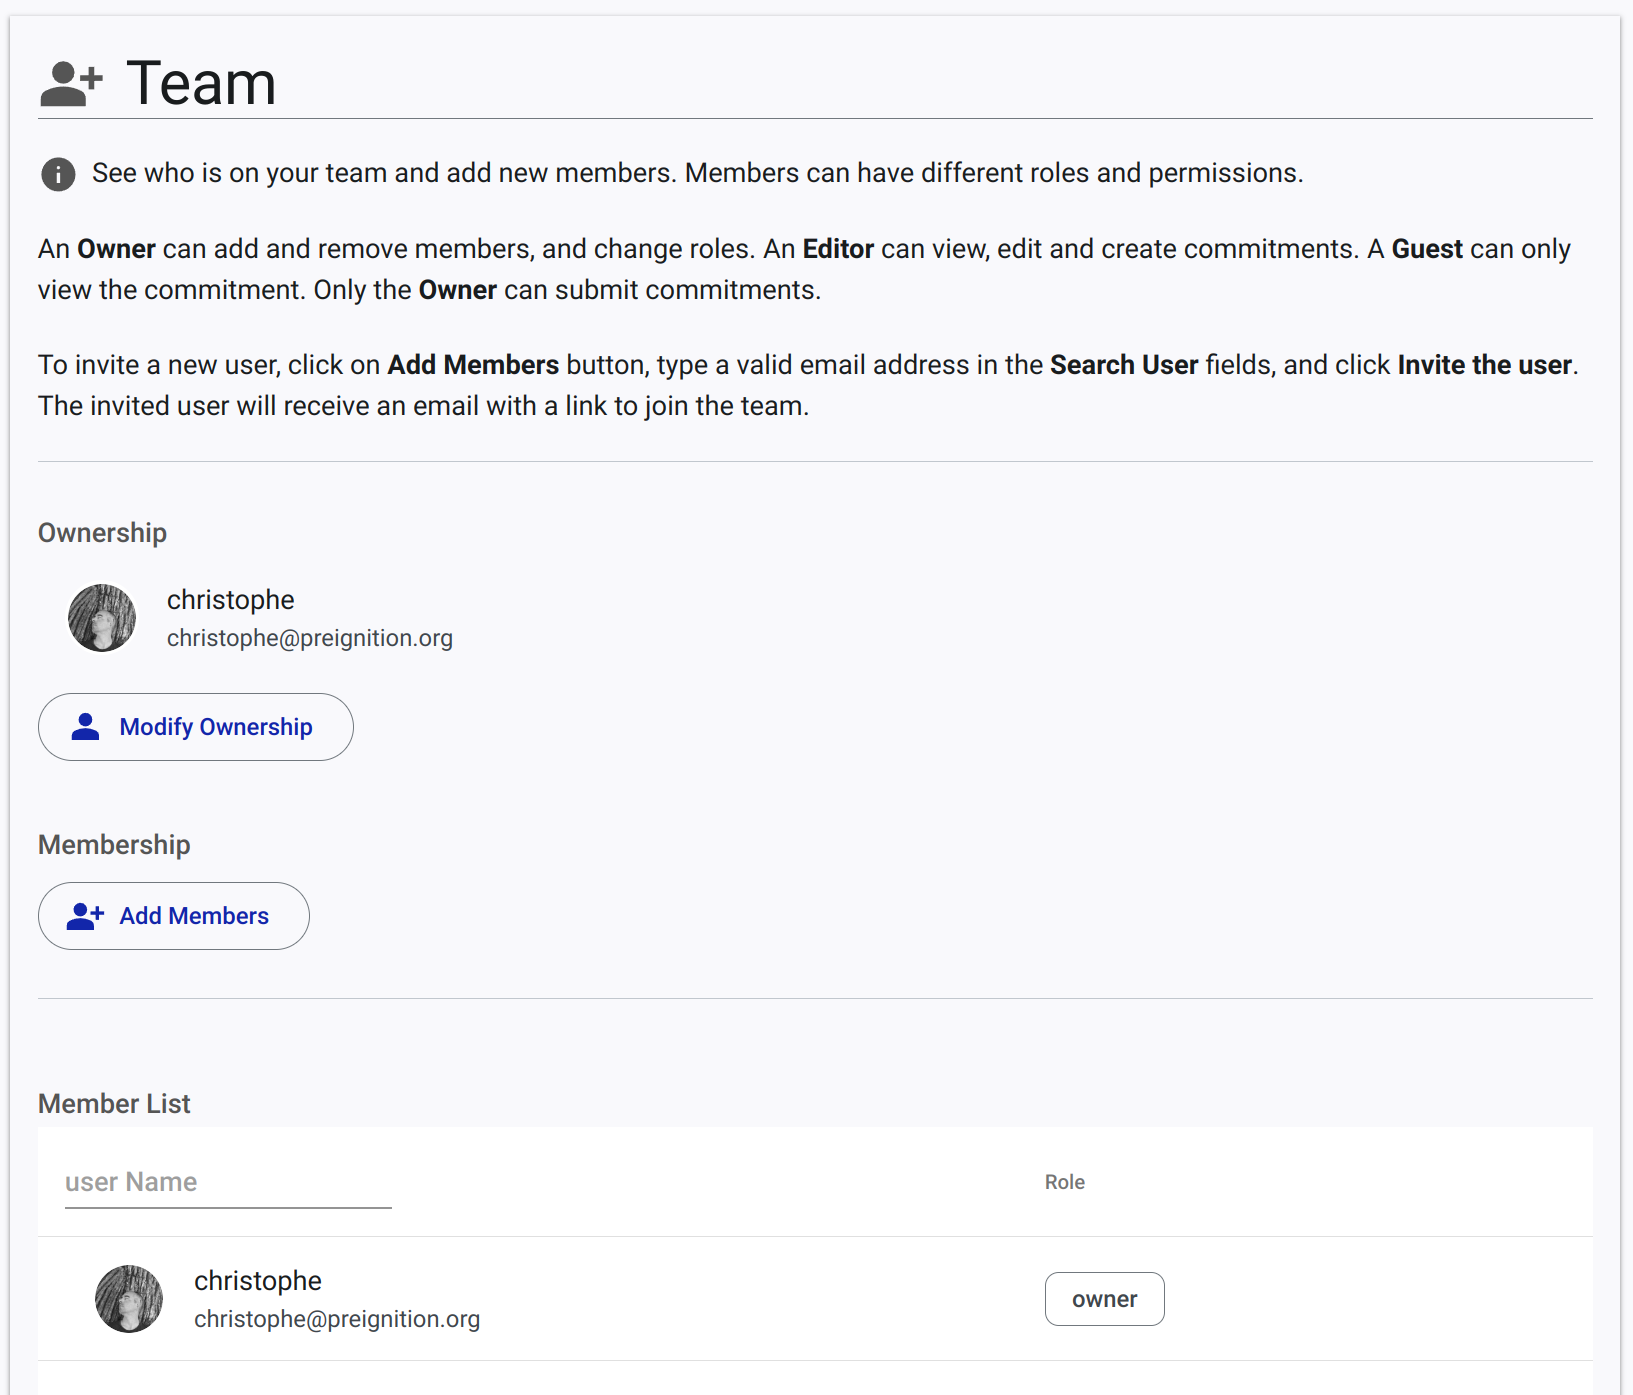
Task: Click the Membership section heading
Action: (114, 845)
